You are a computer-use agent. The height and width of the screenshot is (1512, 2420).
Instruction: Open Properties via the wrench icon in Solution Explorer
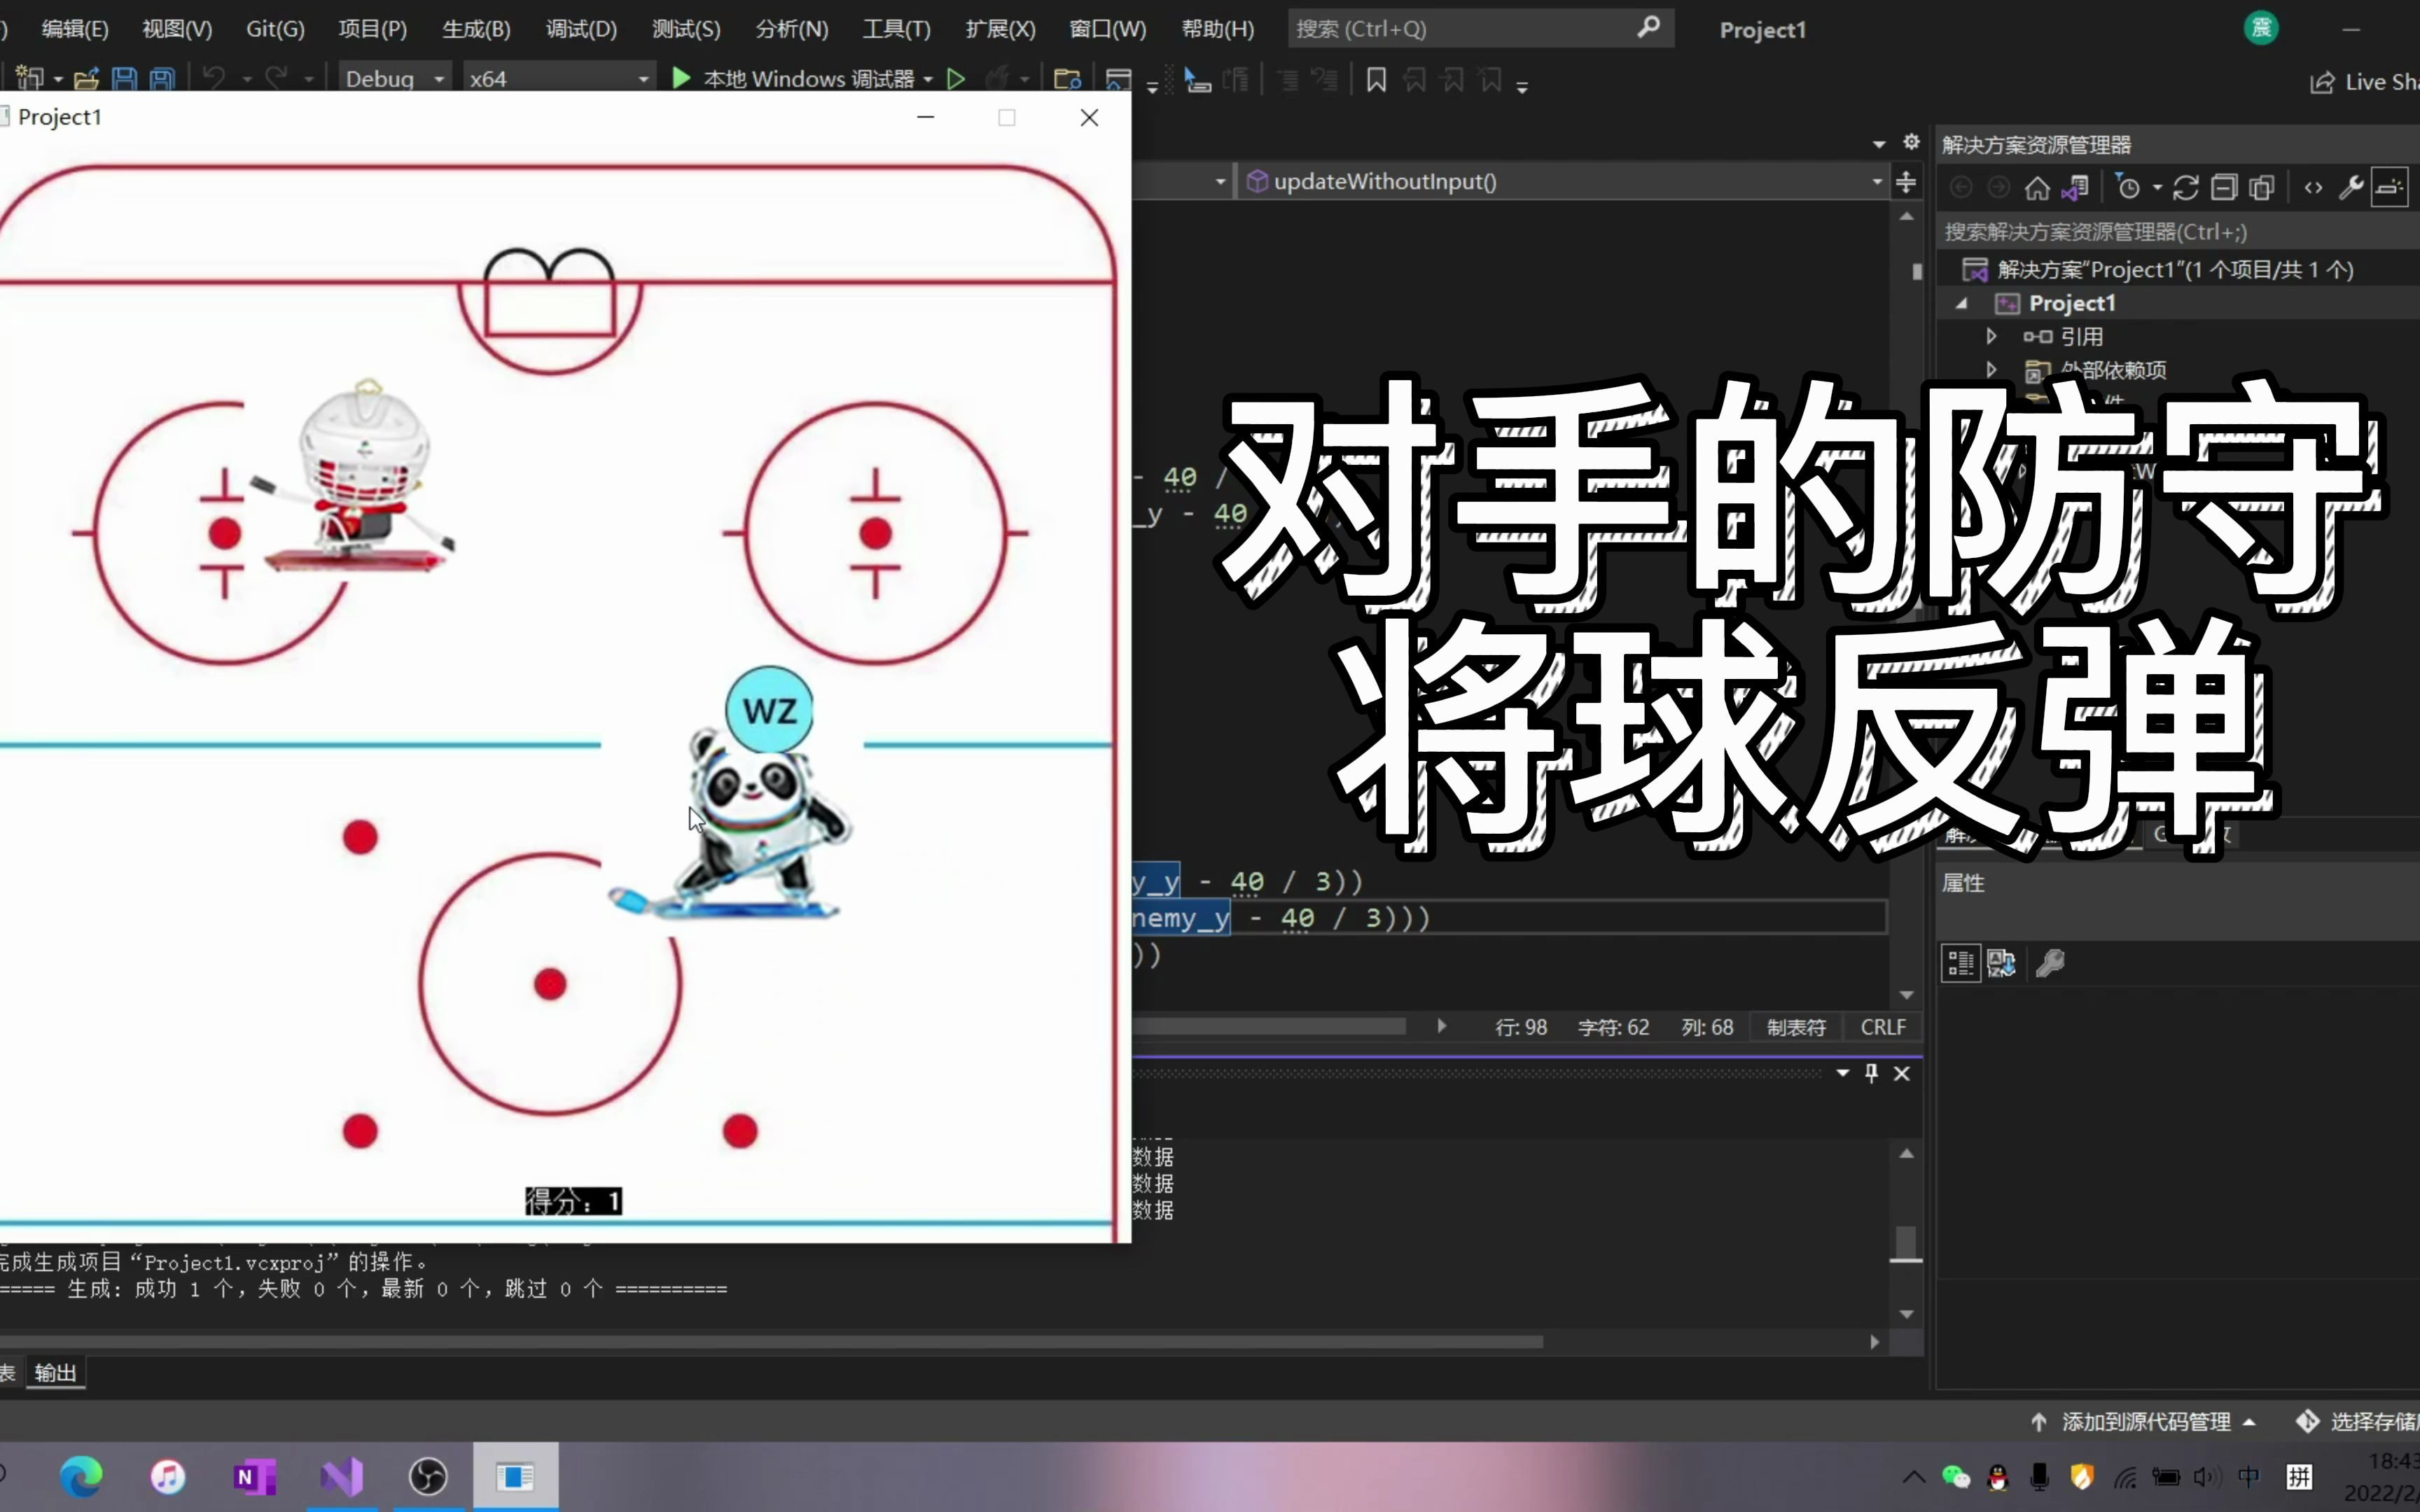coord(2351,188)
